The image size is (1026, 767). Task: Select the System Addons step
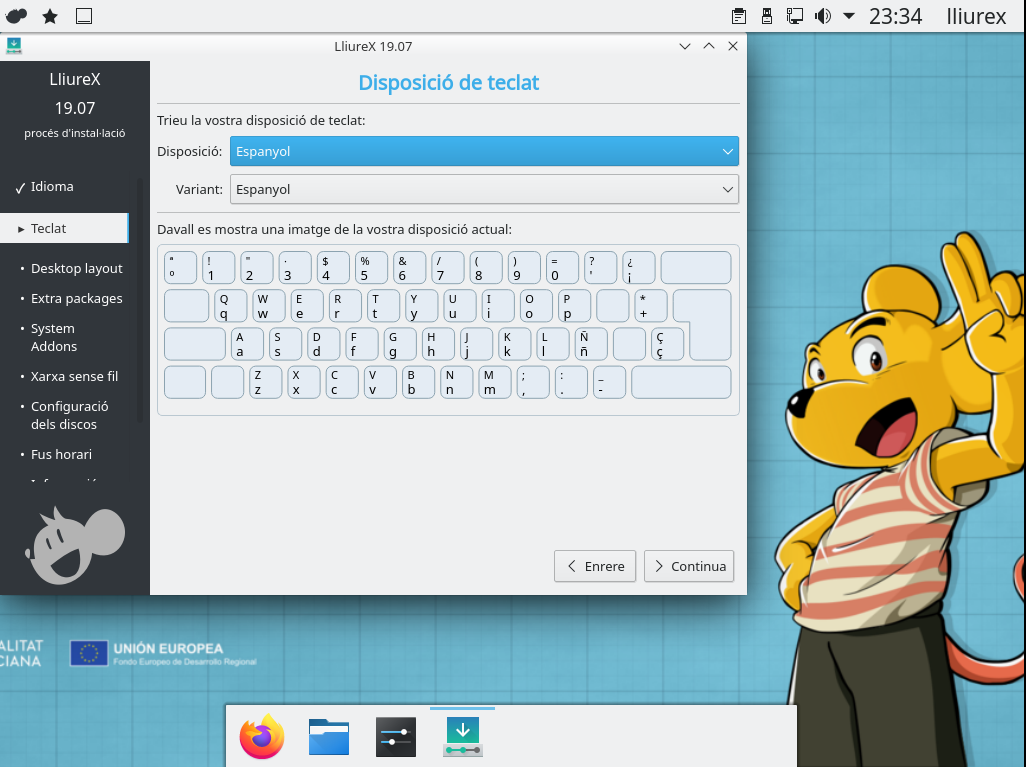(x=54, y=338)
